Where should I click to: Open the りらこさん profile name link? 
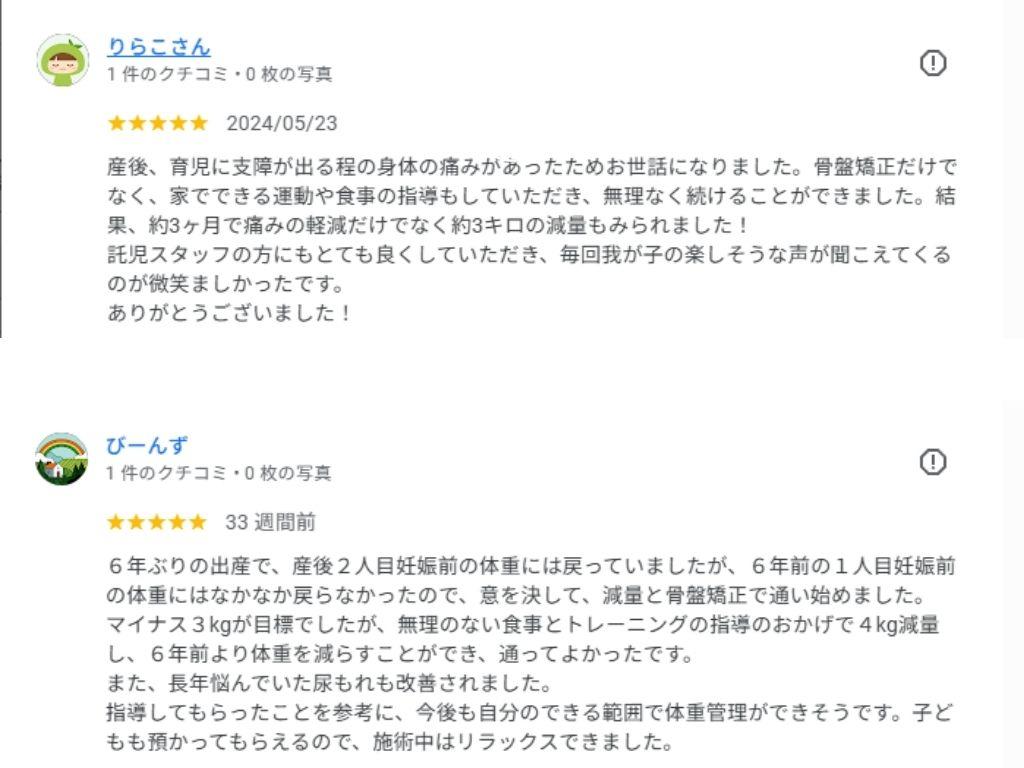pos(158,47)
